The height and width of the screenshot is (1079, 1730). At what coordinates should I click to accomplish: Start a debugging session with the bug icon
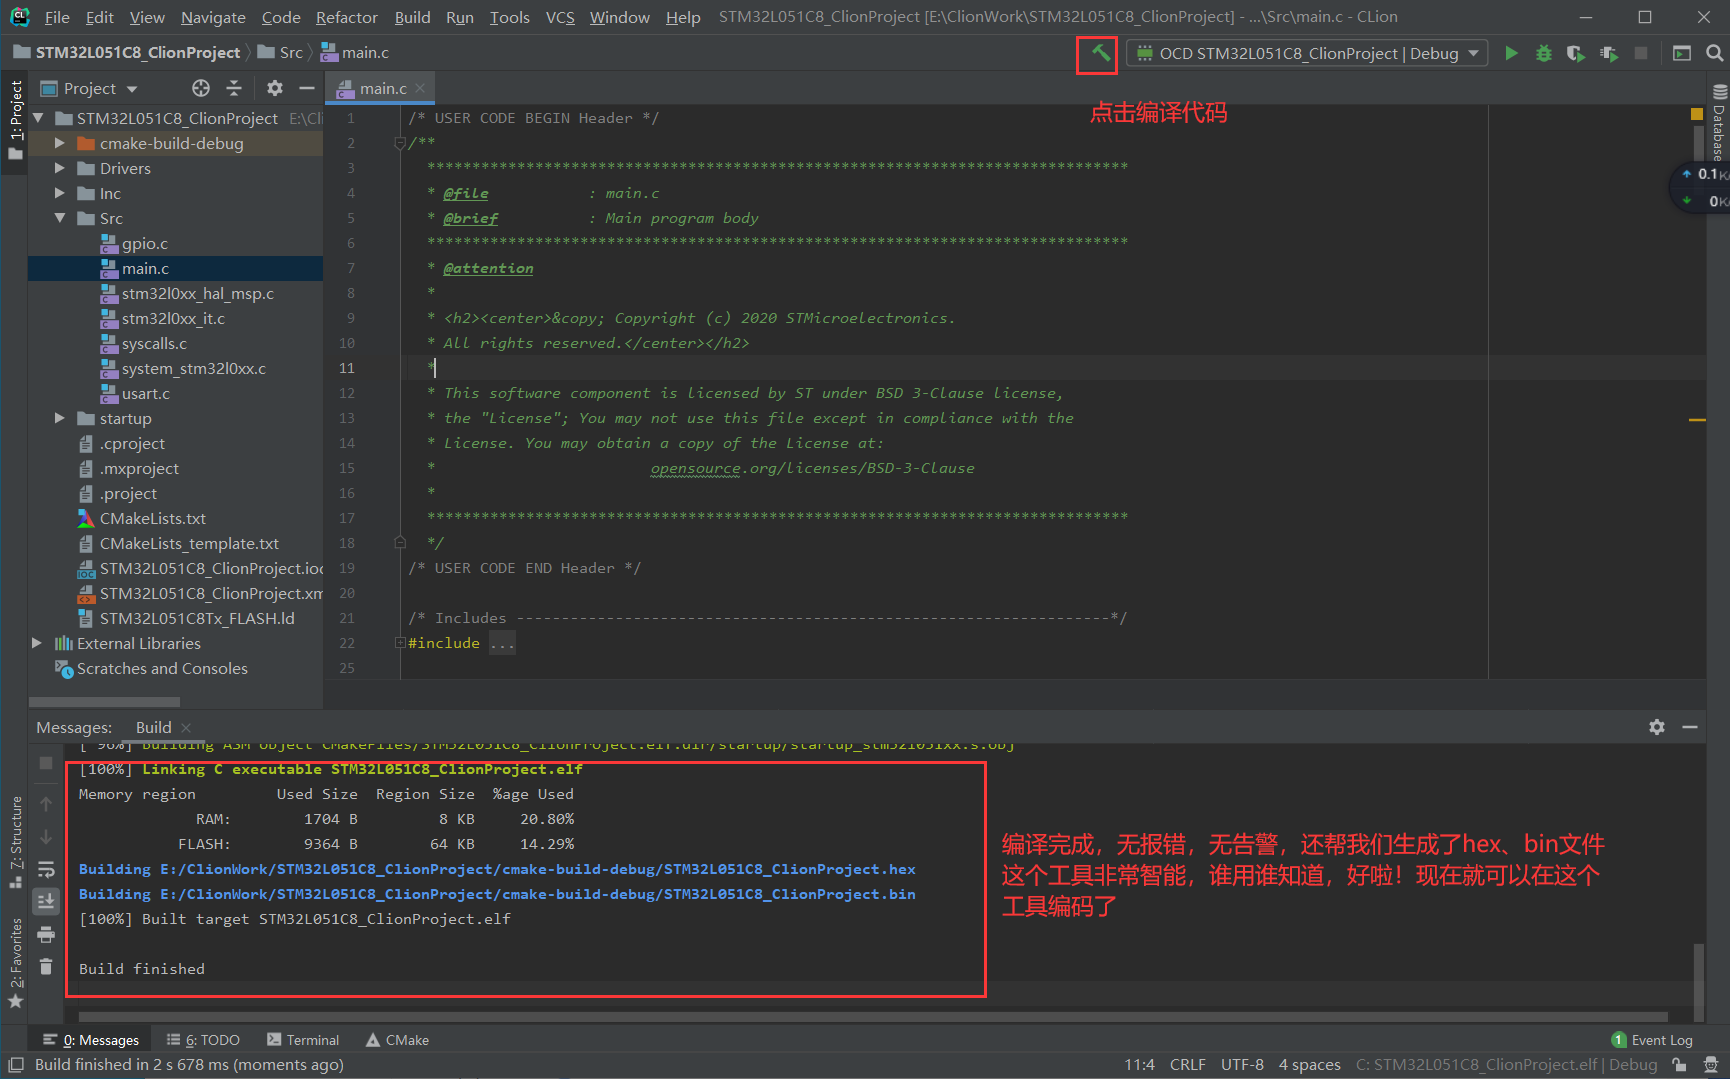click(1543, 53)
